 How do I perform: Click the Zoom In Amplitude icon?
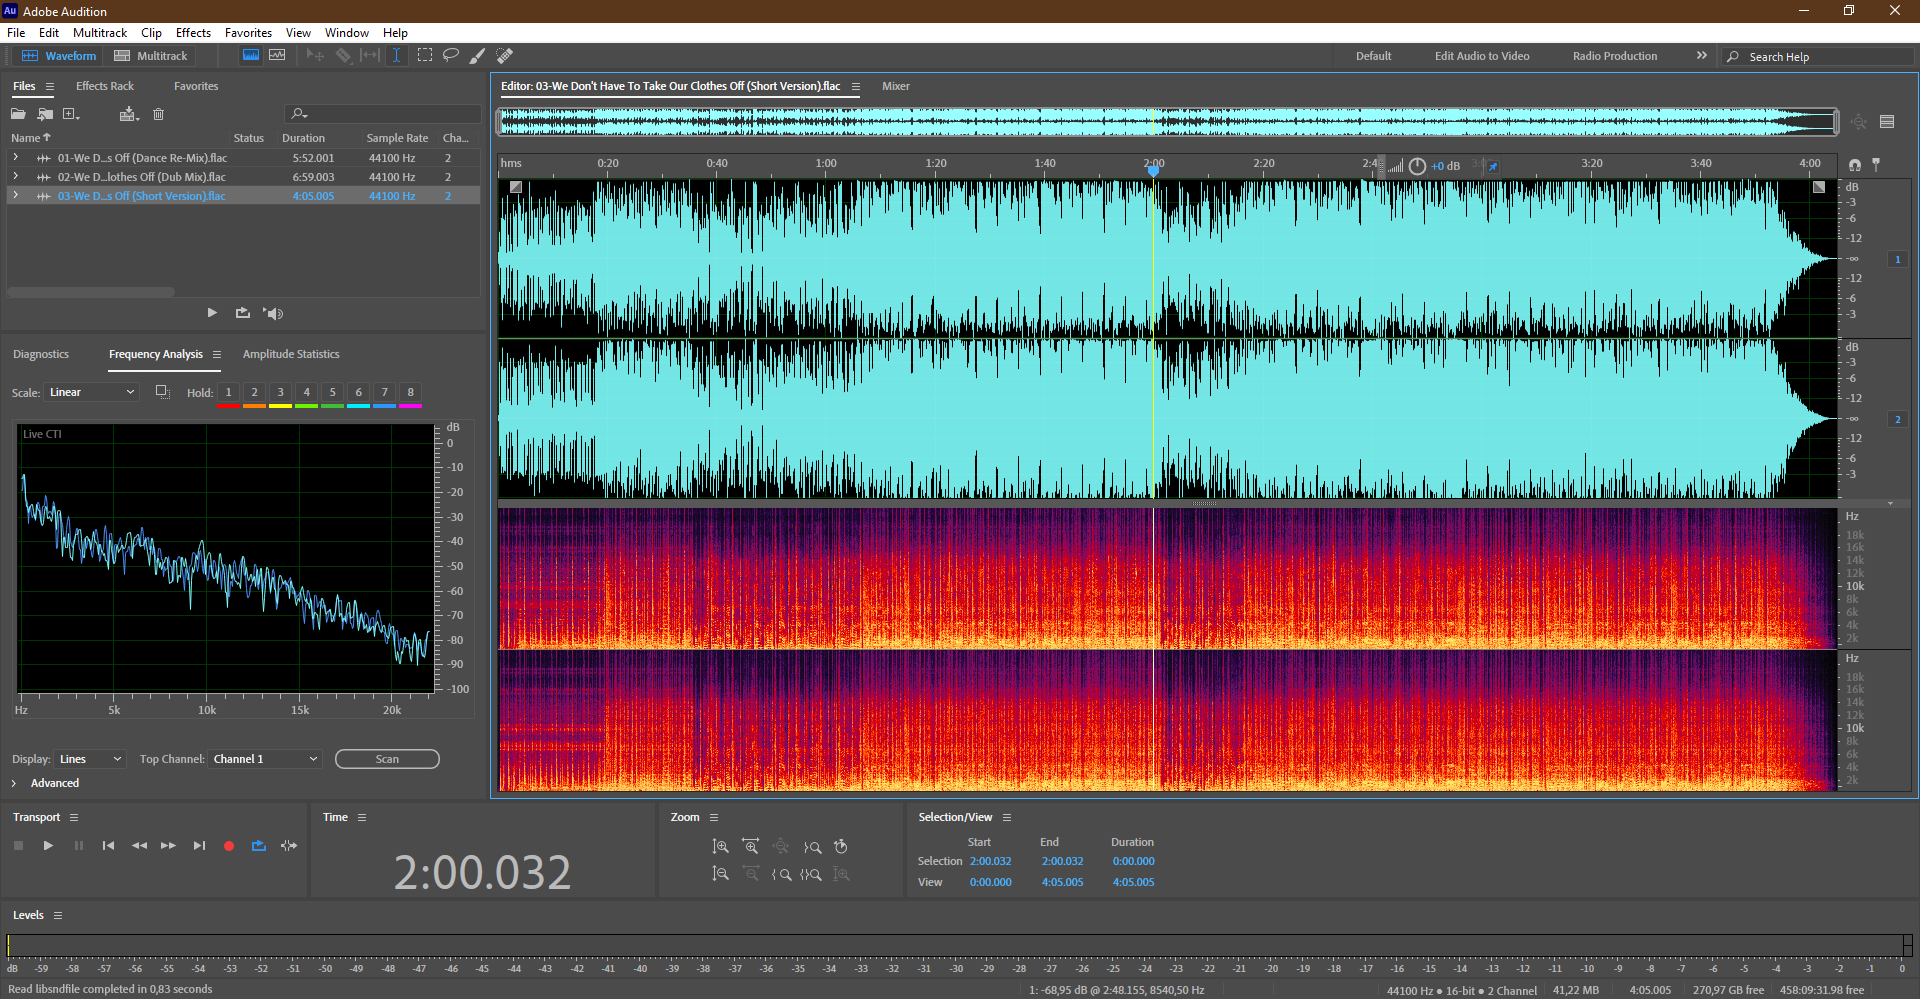[x=720, y=847]
